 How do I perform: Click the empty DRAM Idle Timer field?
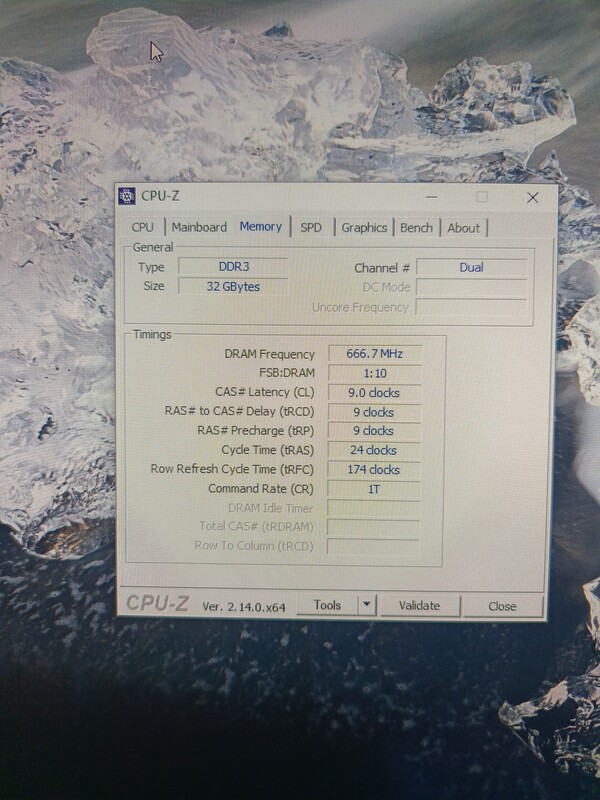[373, 508]
